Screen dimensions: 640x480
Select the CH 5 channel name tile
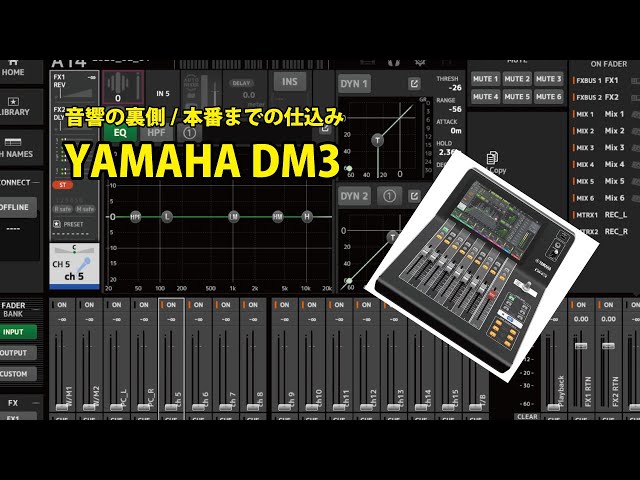coord(74,266)
